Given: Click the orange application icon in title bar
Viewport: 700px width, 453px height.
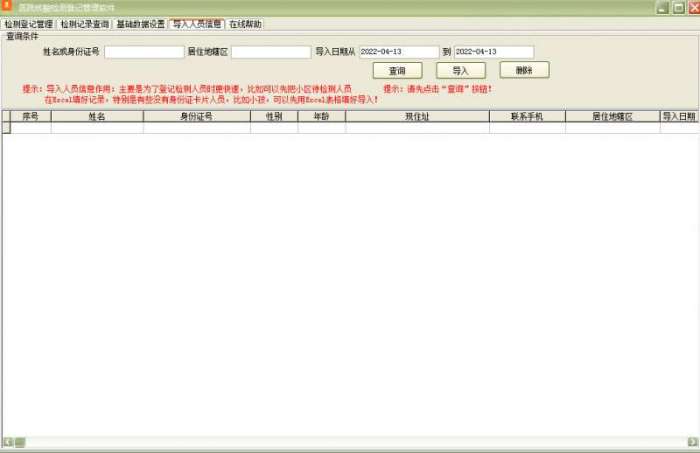Looking at the screenshot, I should (7, 6).
